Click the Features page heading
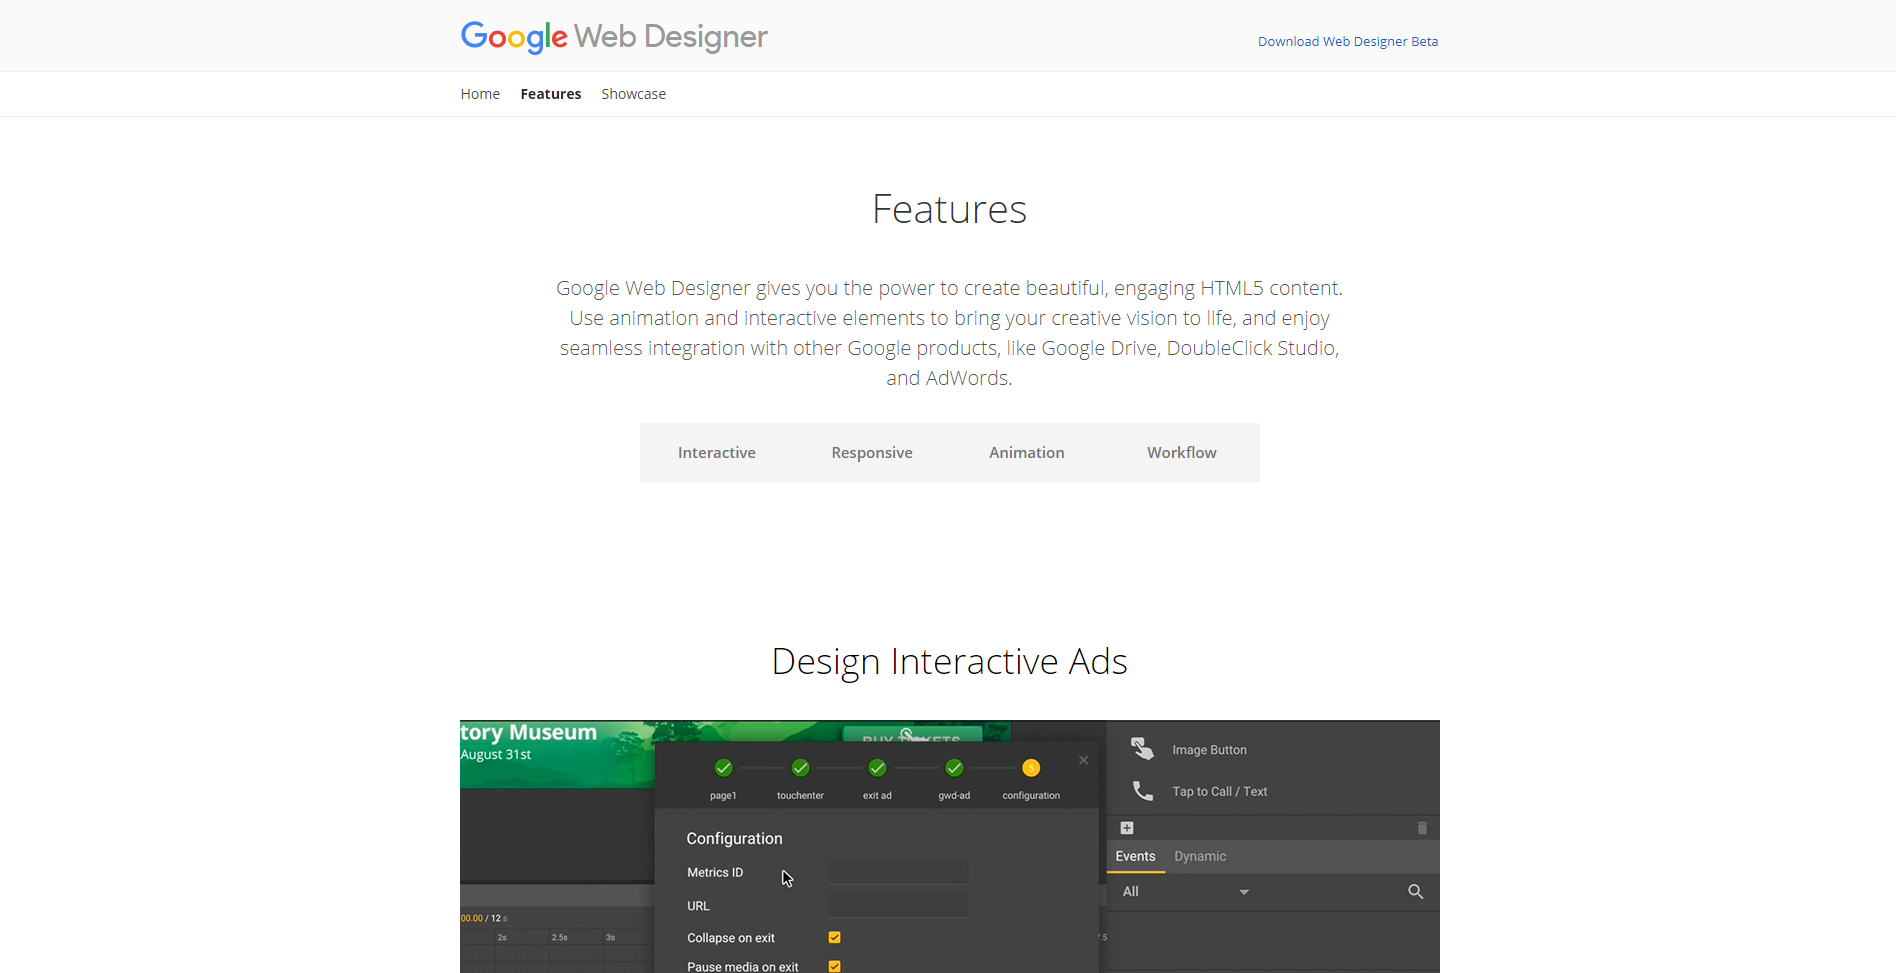The image size is (1896, 973). click(x=949, y=209)
